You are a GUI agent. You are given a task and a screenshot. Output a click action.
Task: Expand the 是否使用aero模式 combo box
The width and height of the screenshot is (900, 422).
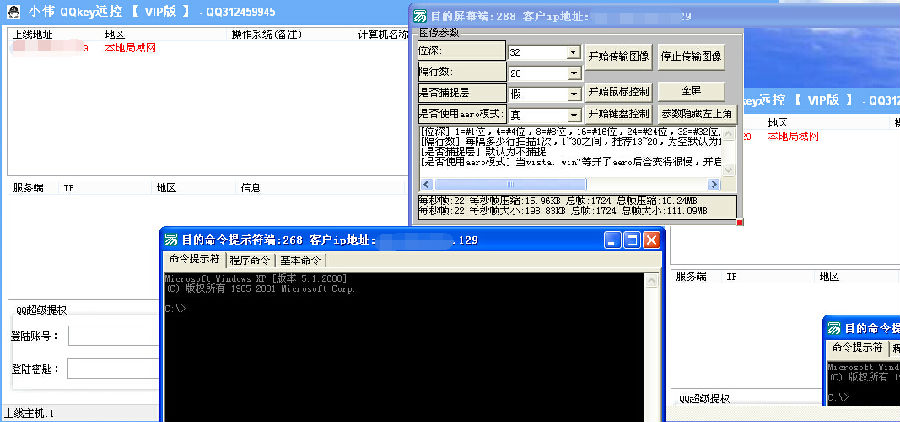pyautogui.click(x=573, y=115)
